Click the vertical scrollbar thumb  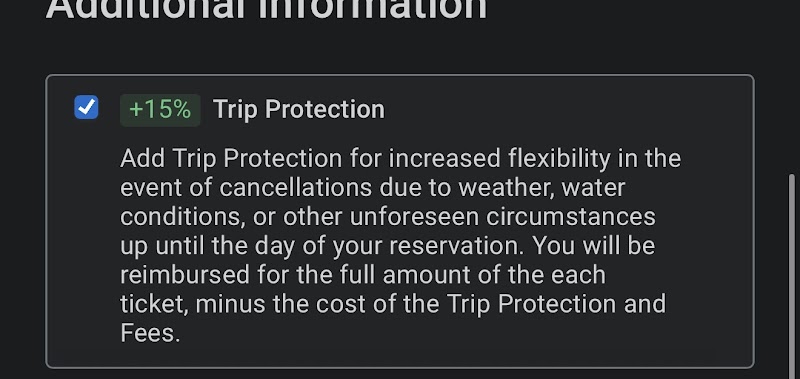[791, 276]
